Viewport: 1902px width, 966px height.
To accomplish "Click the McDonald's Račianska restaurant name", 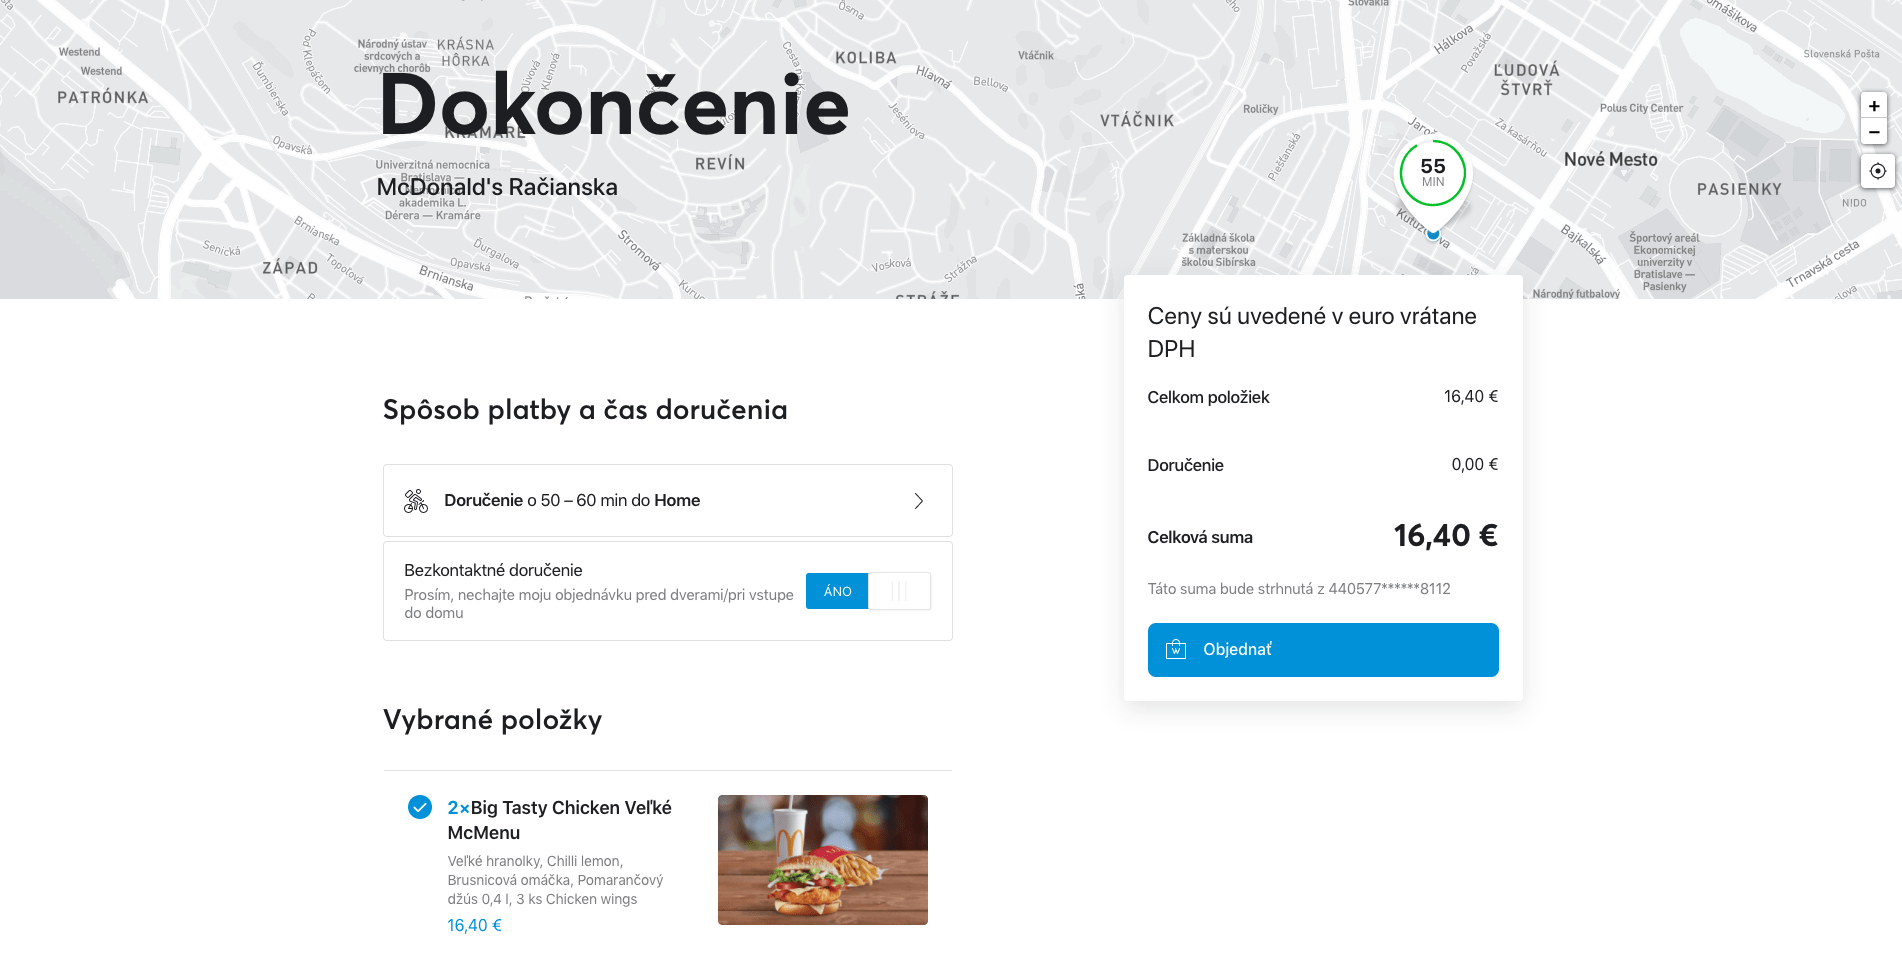I will tap(497, 188).
